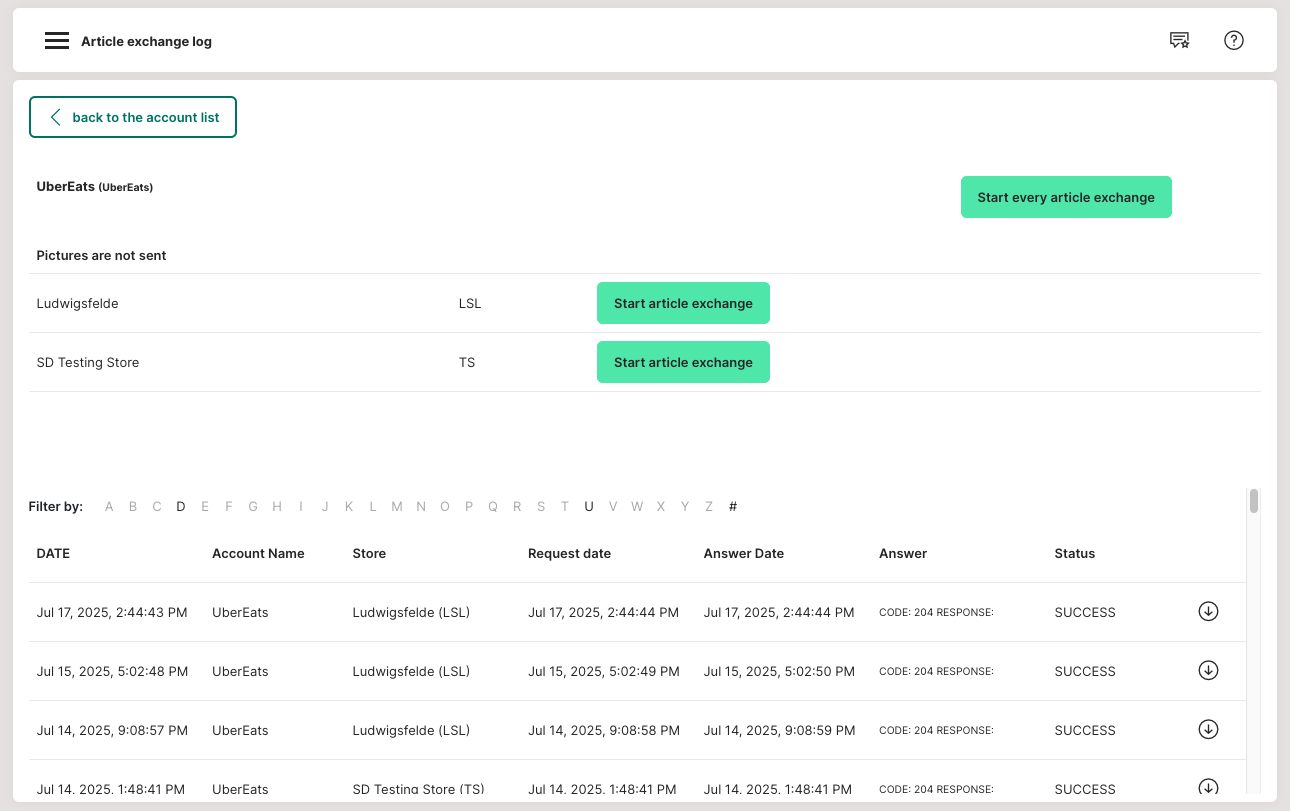Download log entry from Jul 14, 9:08:57 PM
This screenshot has height=811, width=1290.
click(x=1208, y=729)
